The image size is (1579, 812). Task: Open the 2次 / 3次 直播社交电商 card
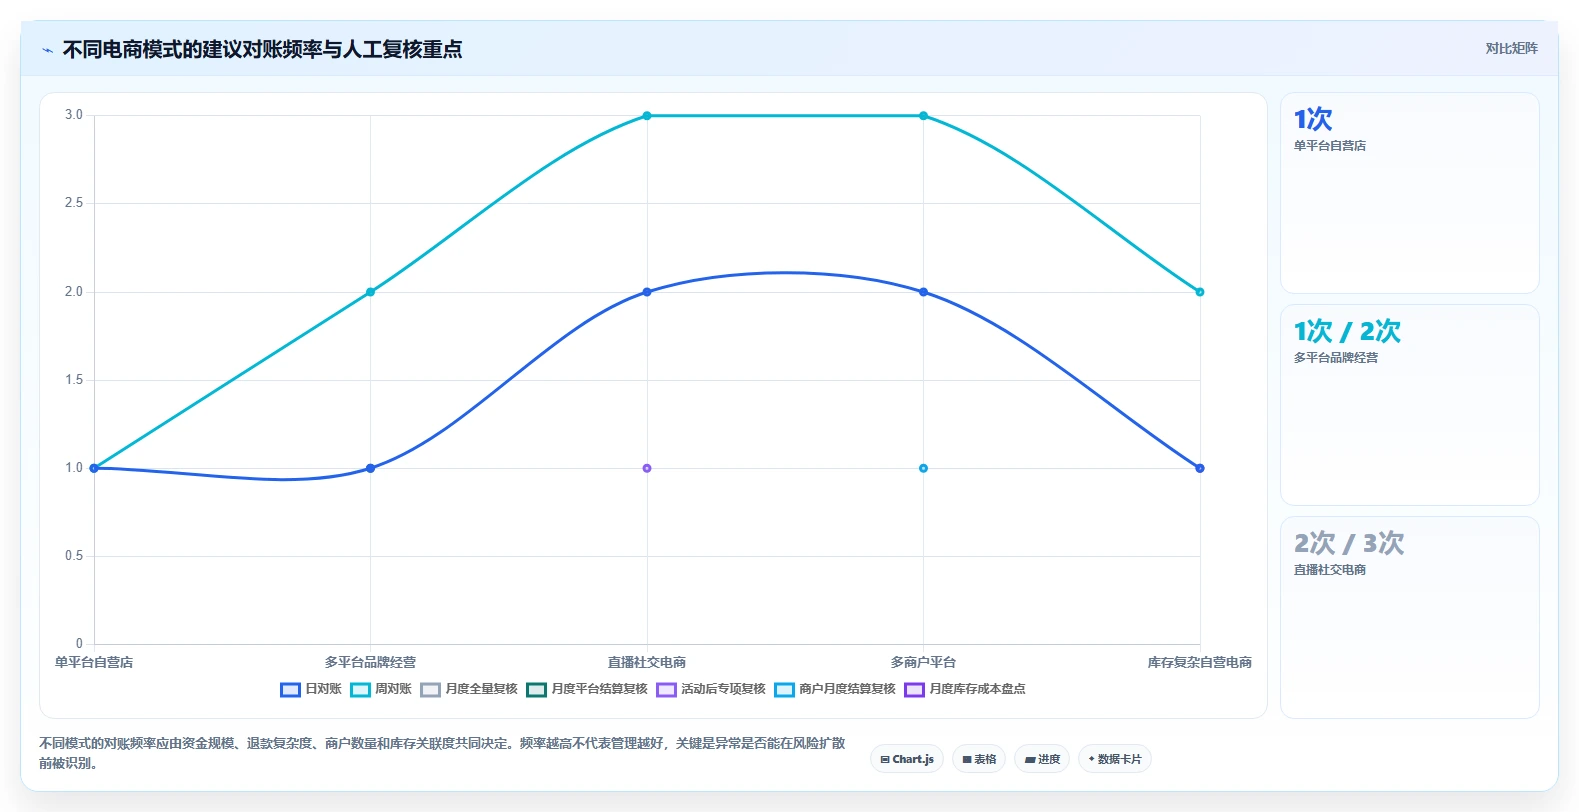tap(1410, 617)
